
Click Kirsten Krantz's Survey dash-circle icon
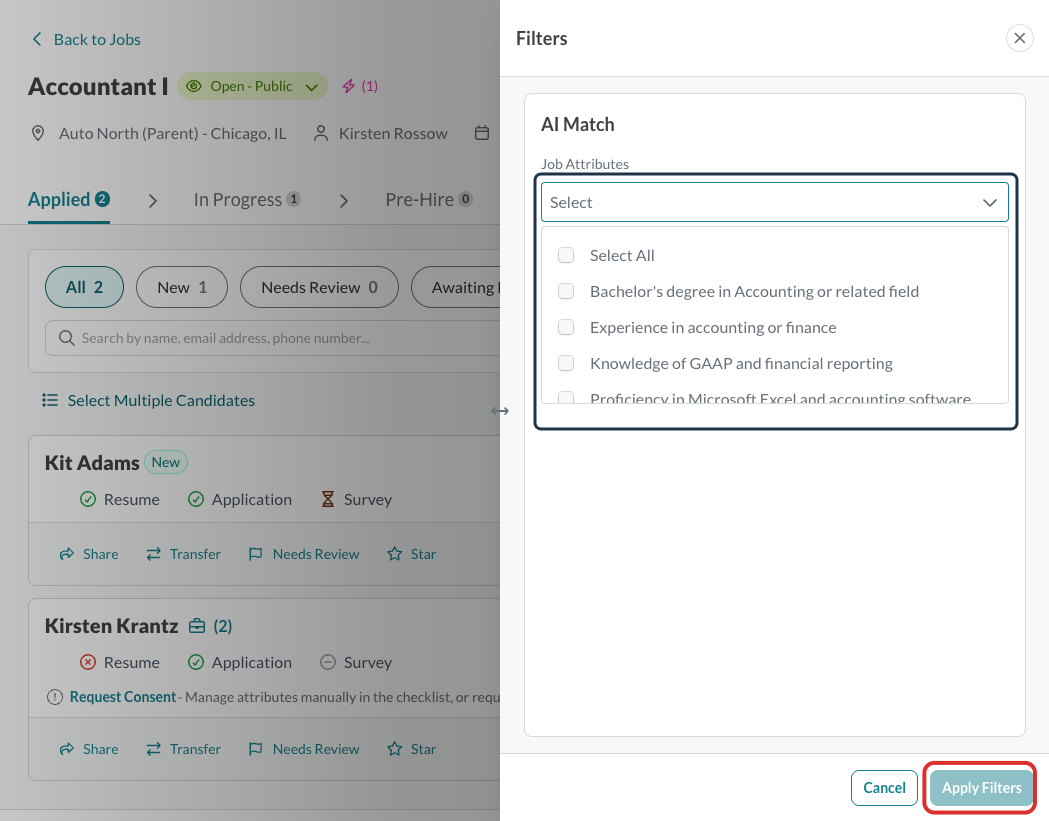328,662
